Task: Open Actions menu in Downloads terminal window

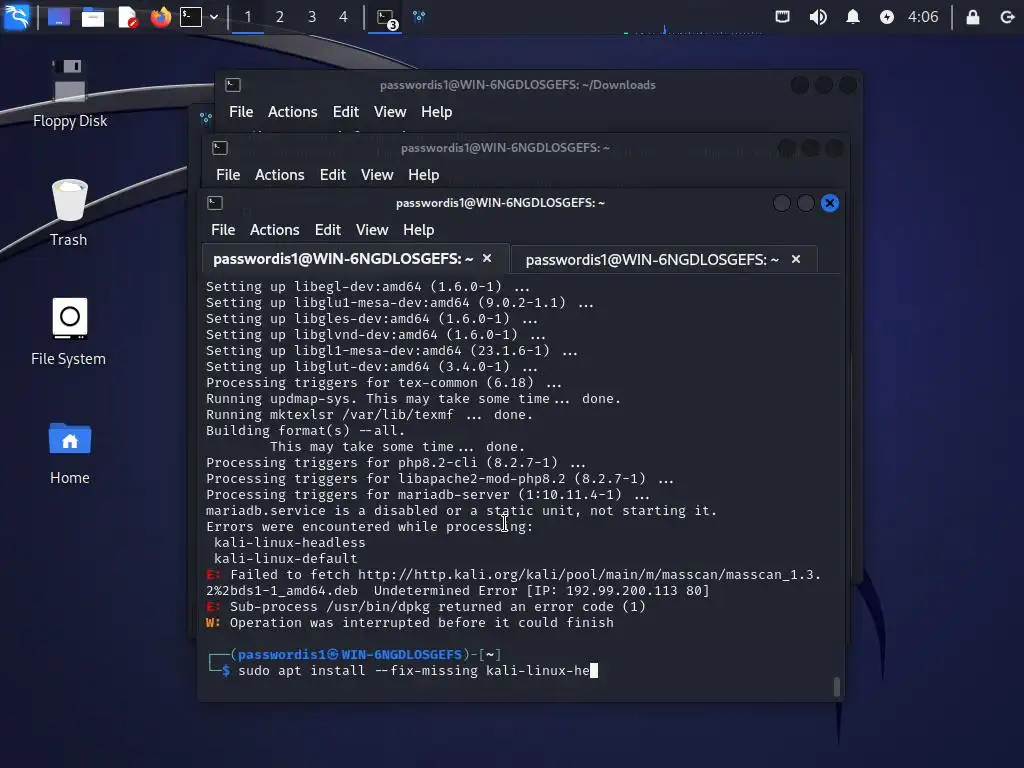Action: 293,112
